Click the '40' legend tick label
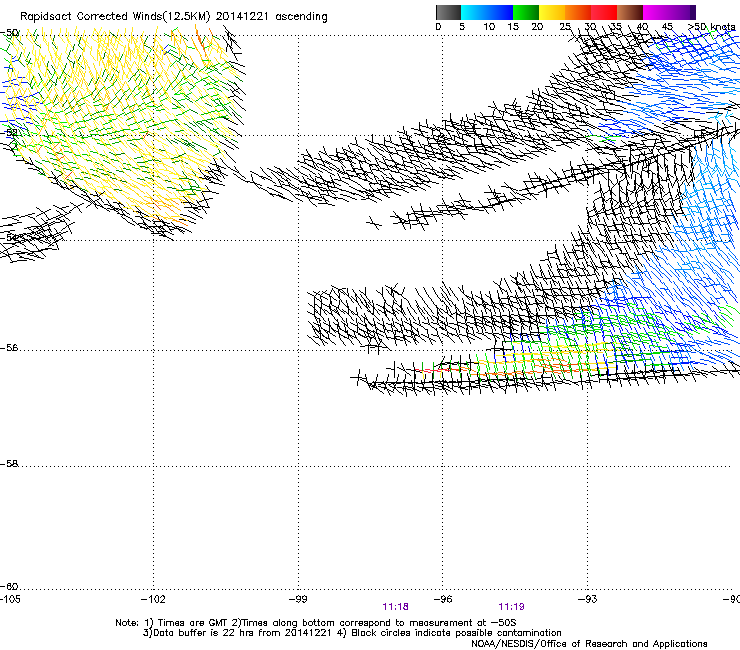The width and height of the screenshot is (740, 650). click(642, 27)
